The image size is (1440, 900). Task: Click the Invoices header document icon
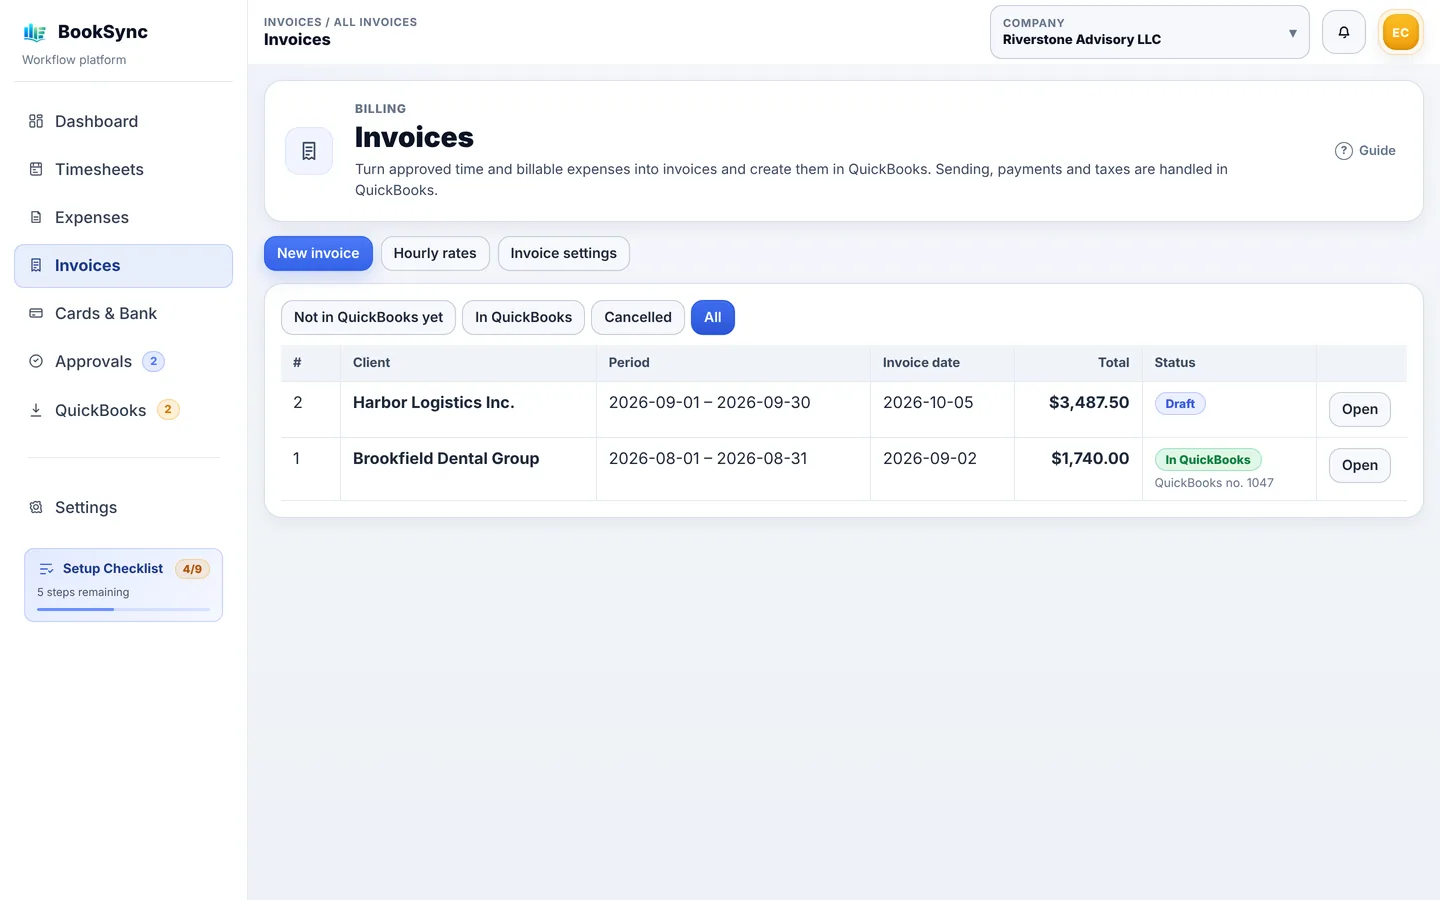[x=309, y=151]
